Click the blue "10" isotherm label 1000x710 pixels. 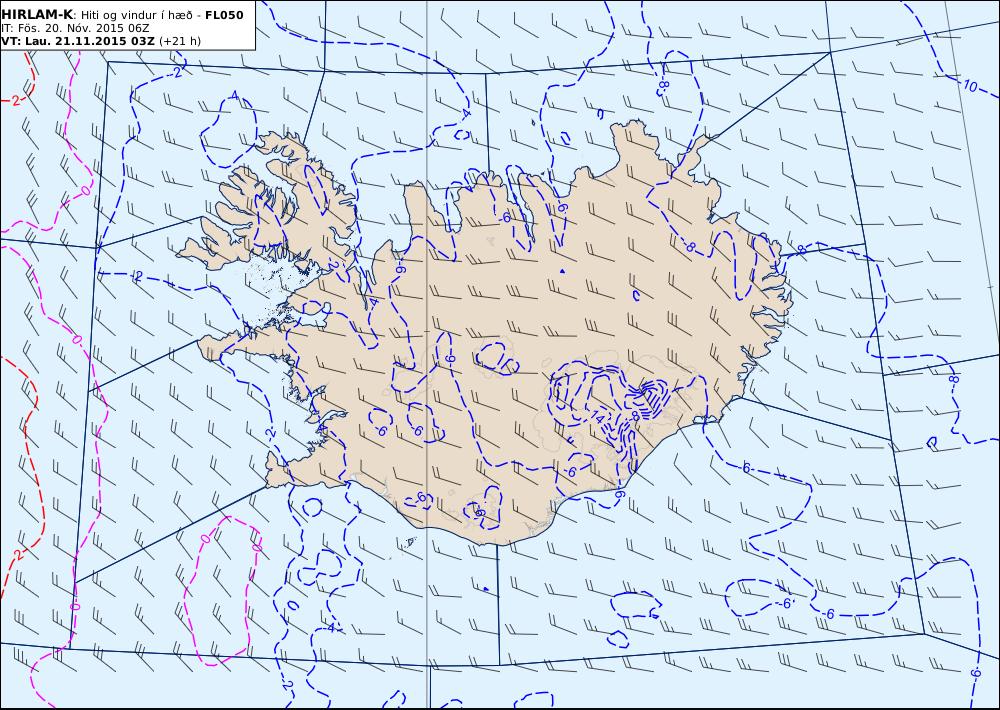969,86
